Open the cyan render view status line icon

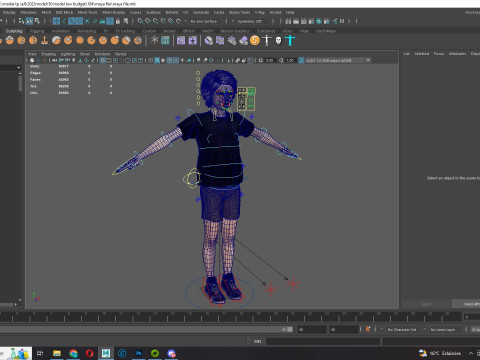point(319,21)
